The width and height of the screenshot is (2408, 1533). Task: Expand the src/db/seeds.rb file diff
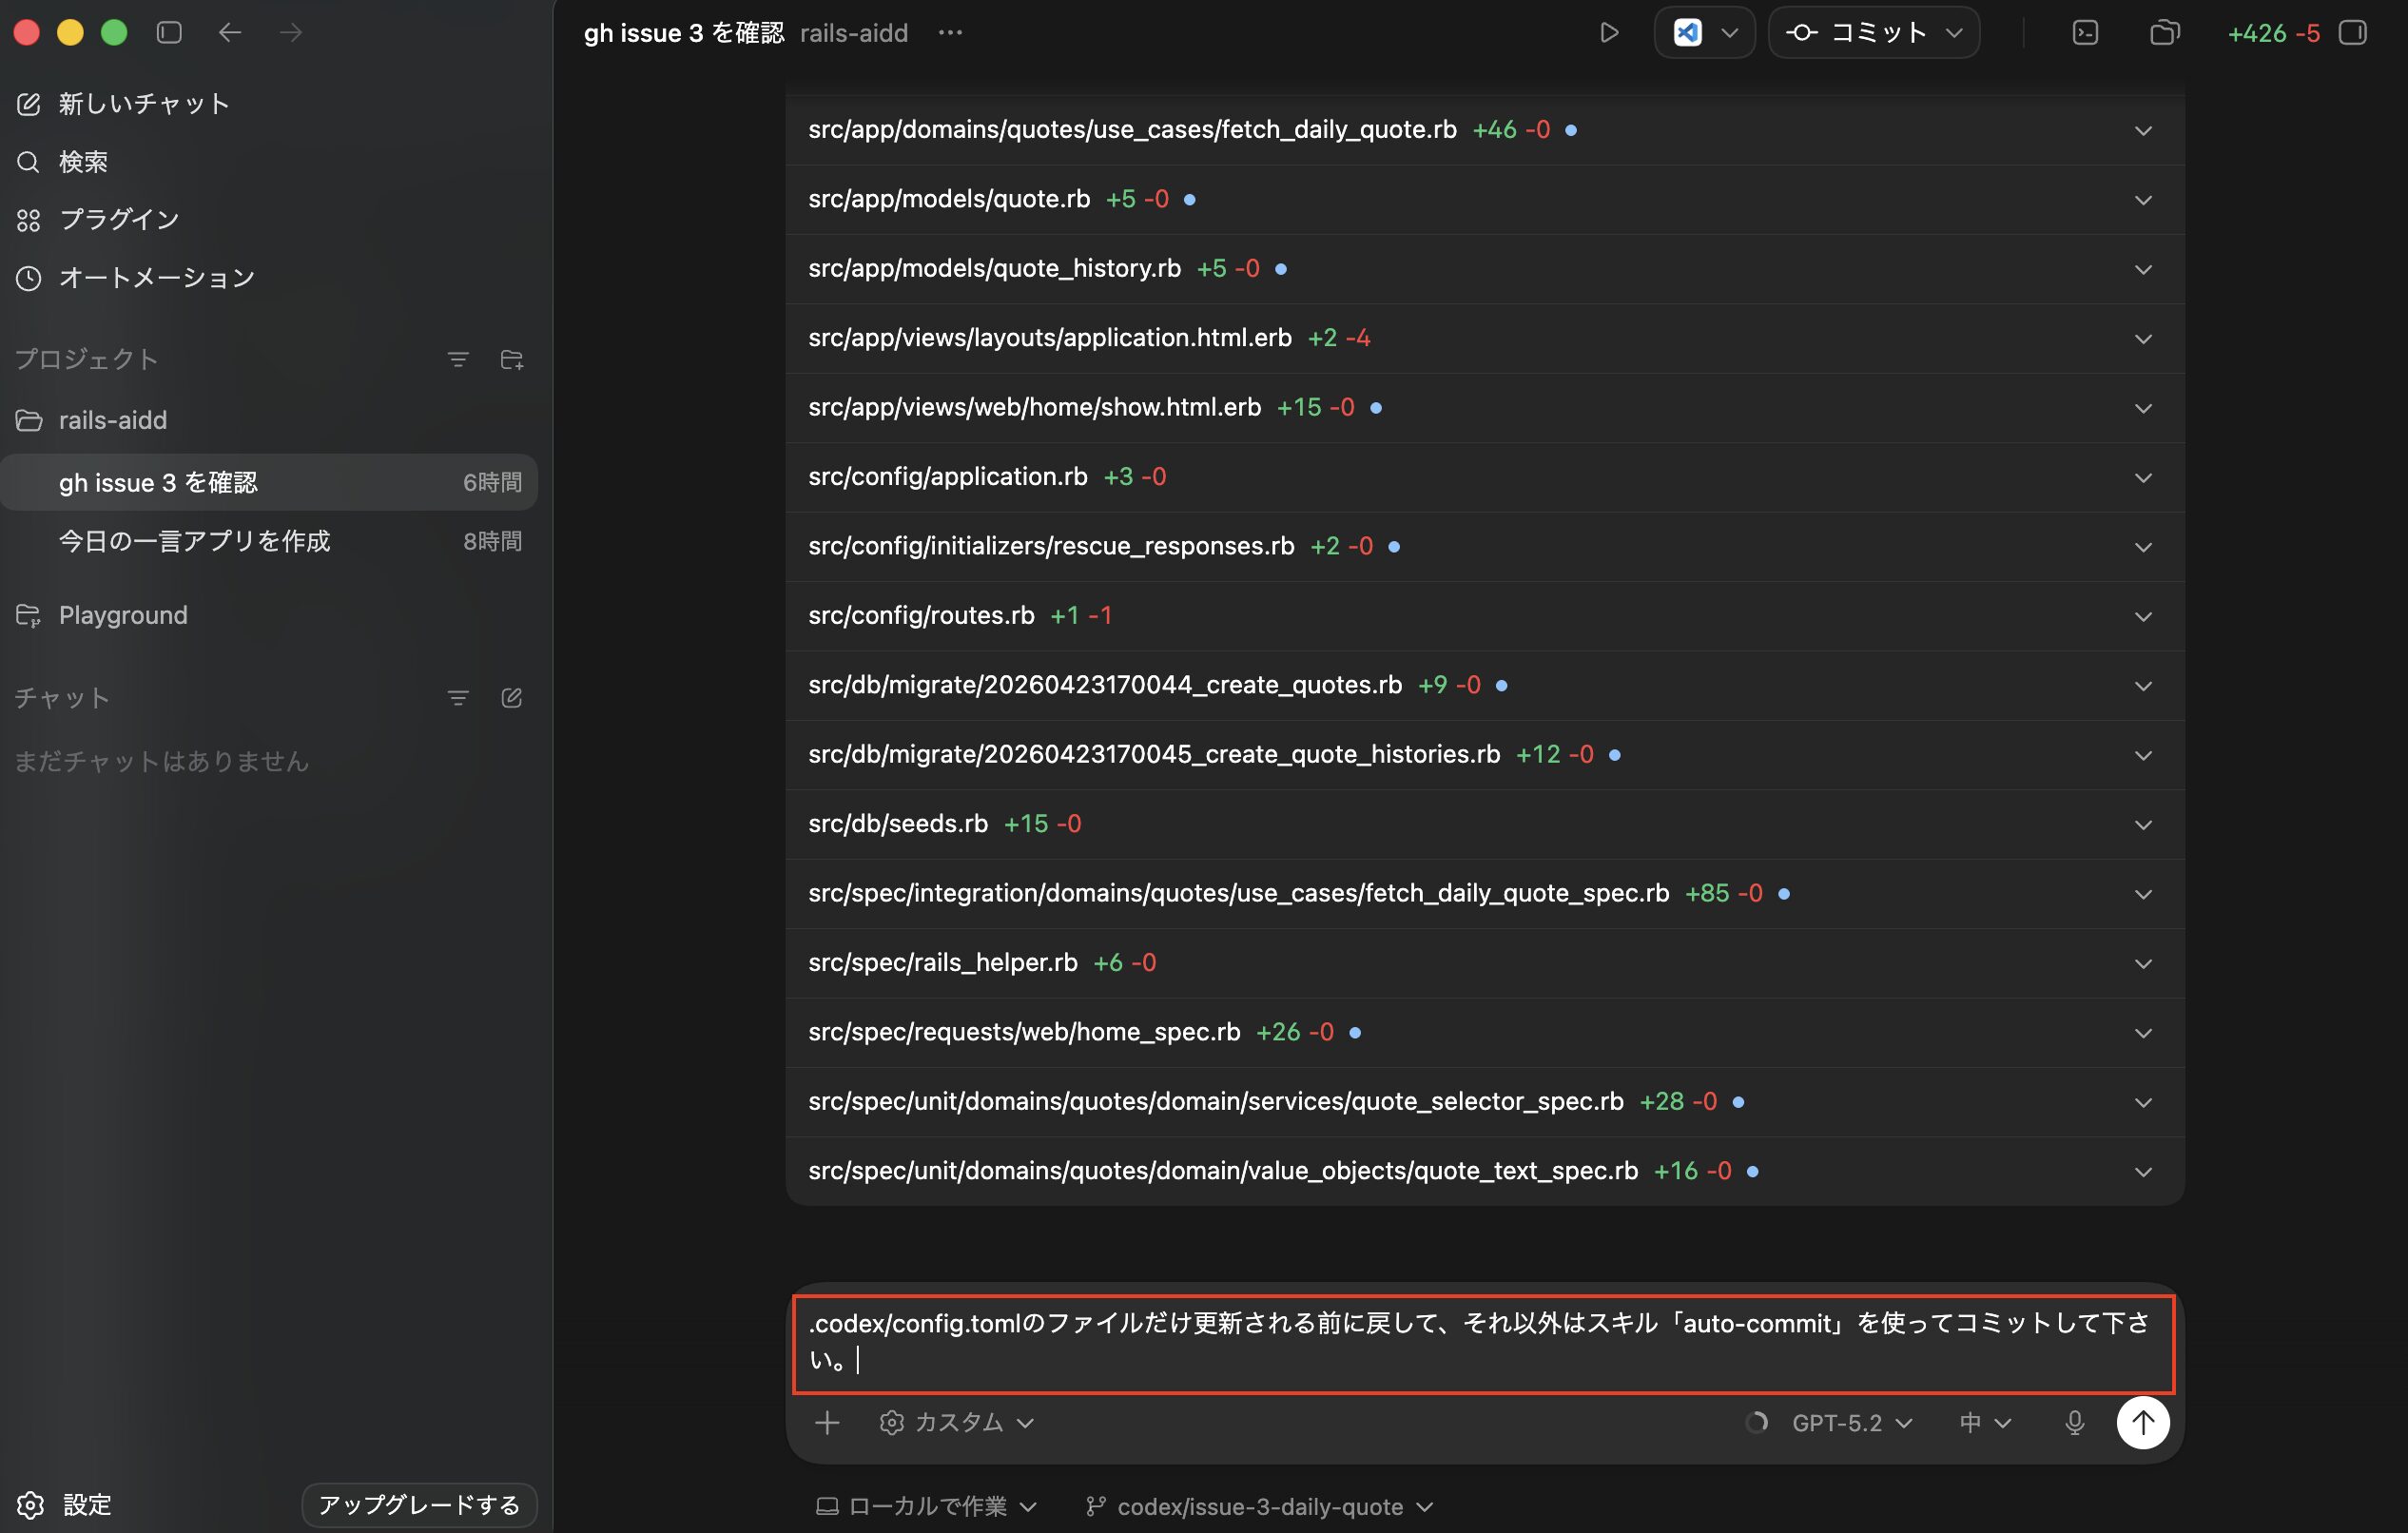tap(2142, 824)
